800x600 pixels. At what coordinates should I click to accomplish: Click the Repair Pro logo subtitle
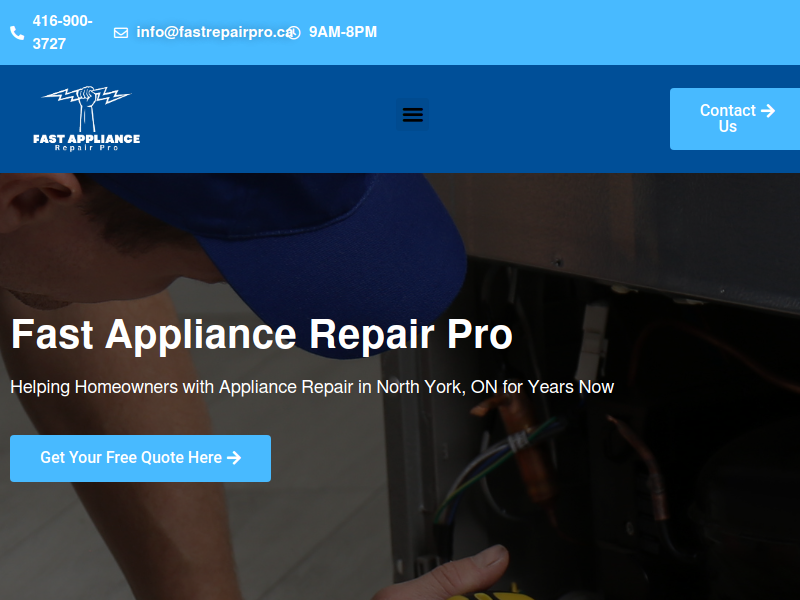click(87, 148)
